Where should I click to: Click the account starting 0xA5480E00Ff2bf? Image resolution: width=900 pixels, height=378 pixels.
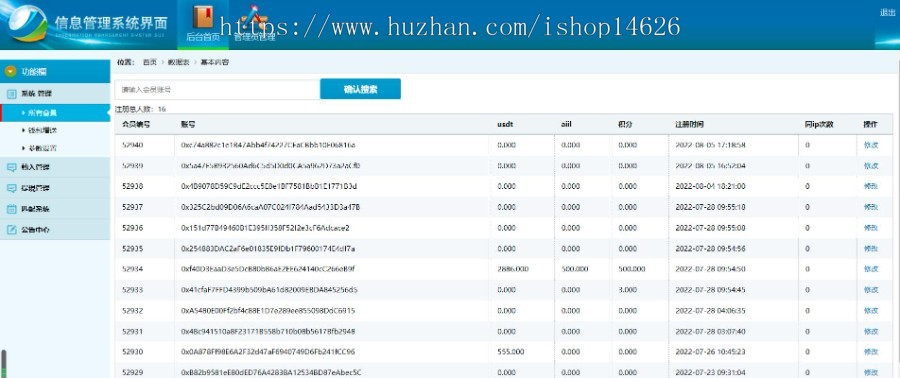coord(268,310)
